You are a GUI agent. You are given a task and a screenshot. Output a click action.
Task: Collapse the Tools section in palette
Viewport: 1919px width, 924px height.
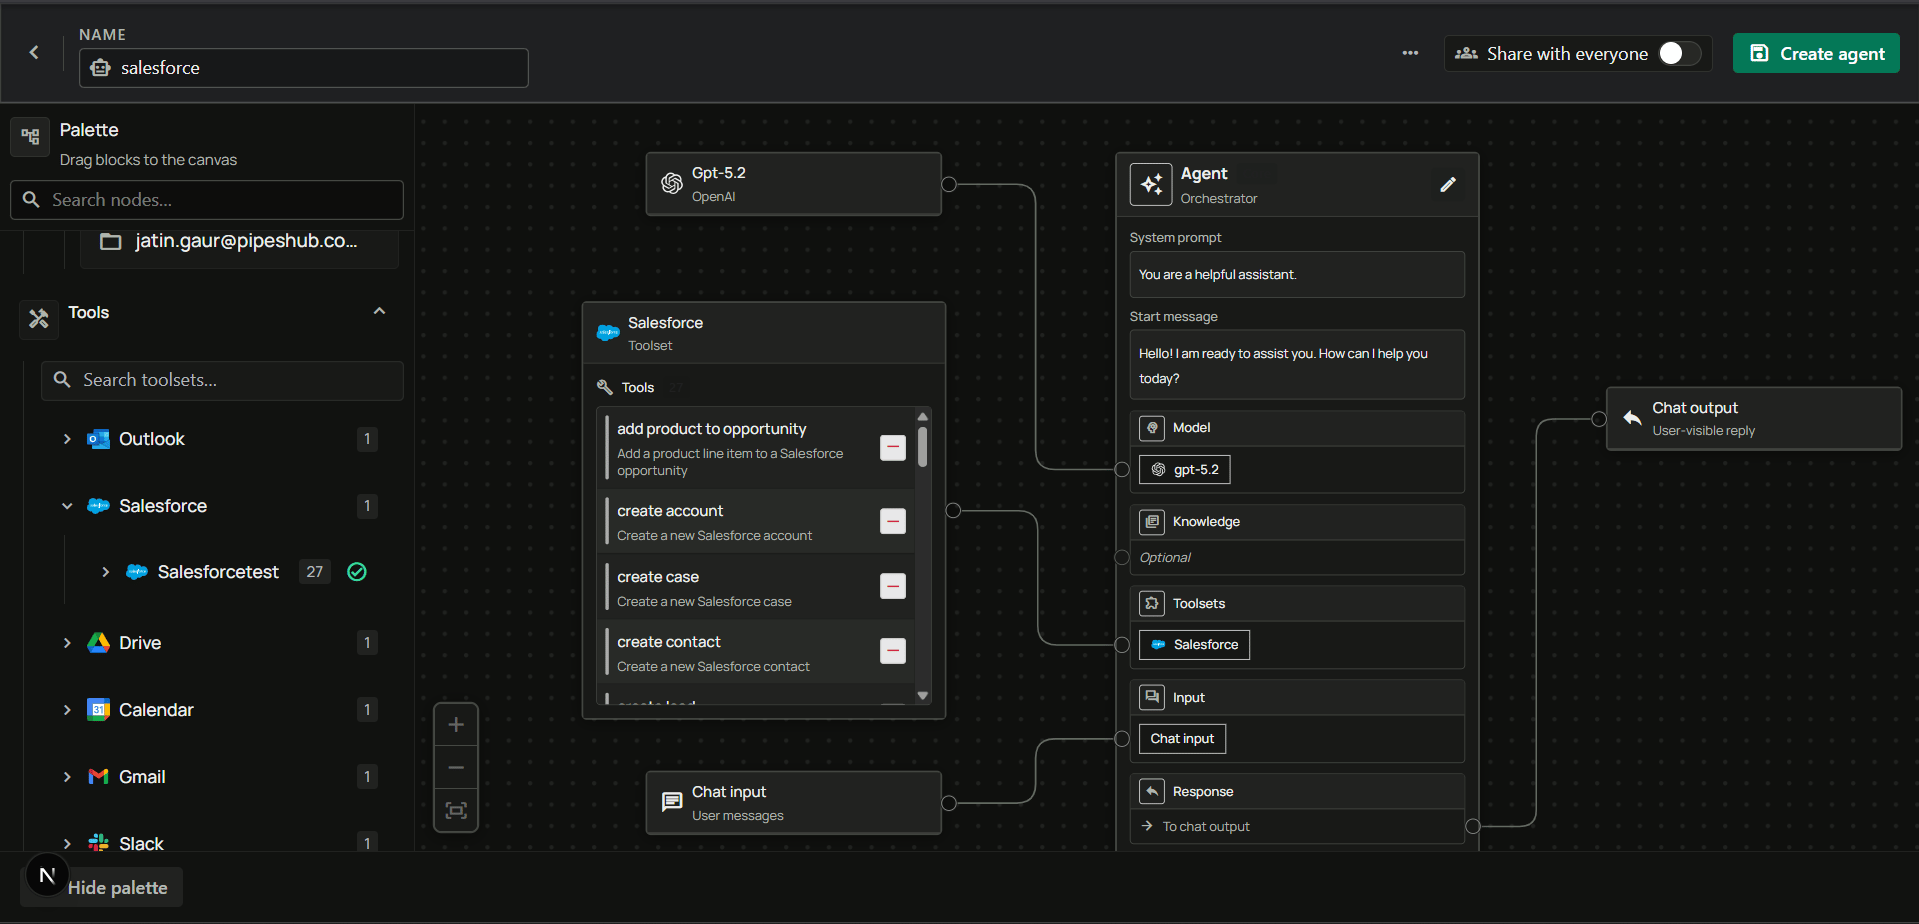[379, 312]
